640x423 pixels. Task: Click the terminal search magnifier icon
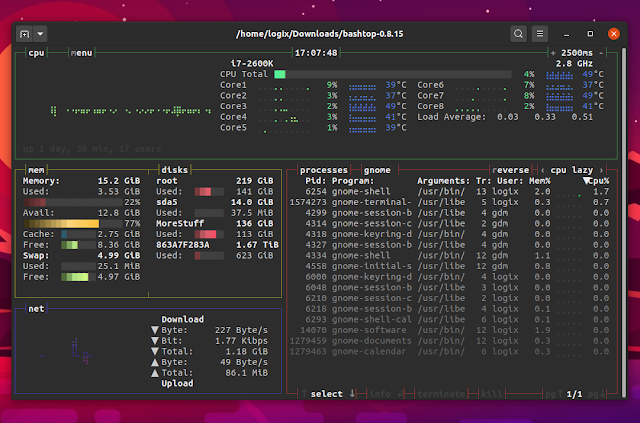pyautogui.click(x=518, y=33)
